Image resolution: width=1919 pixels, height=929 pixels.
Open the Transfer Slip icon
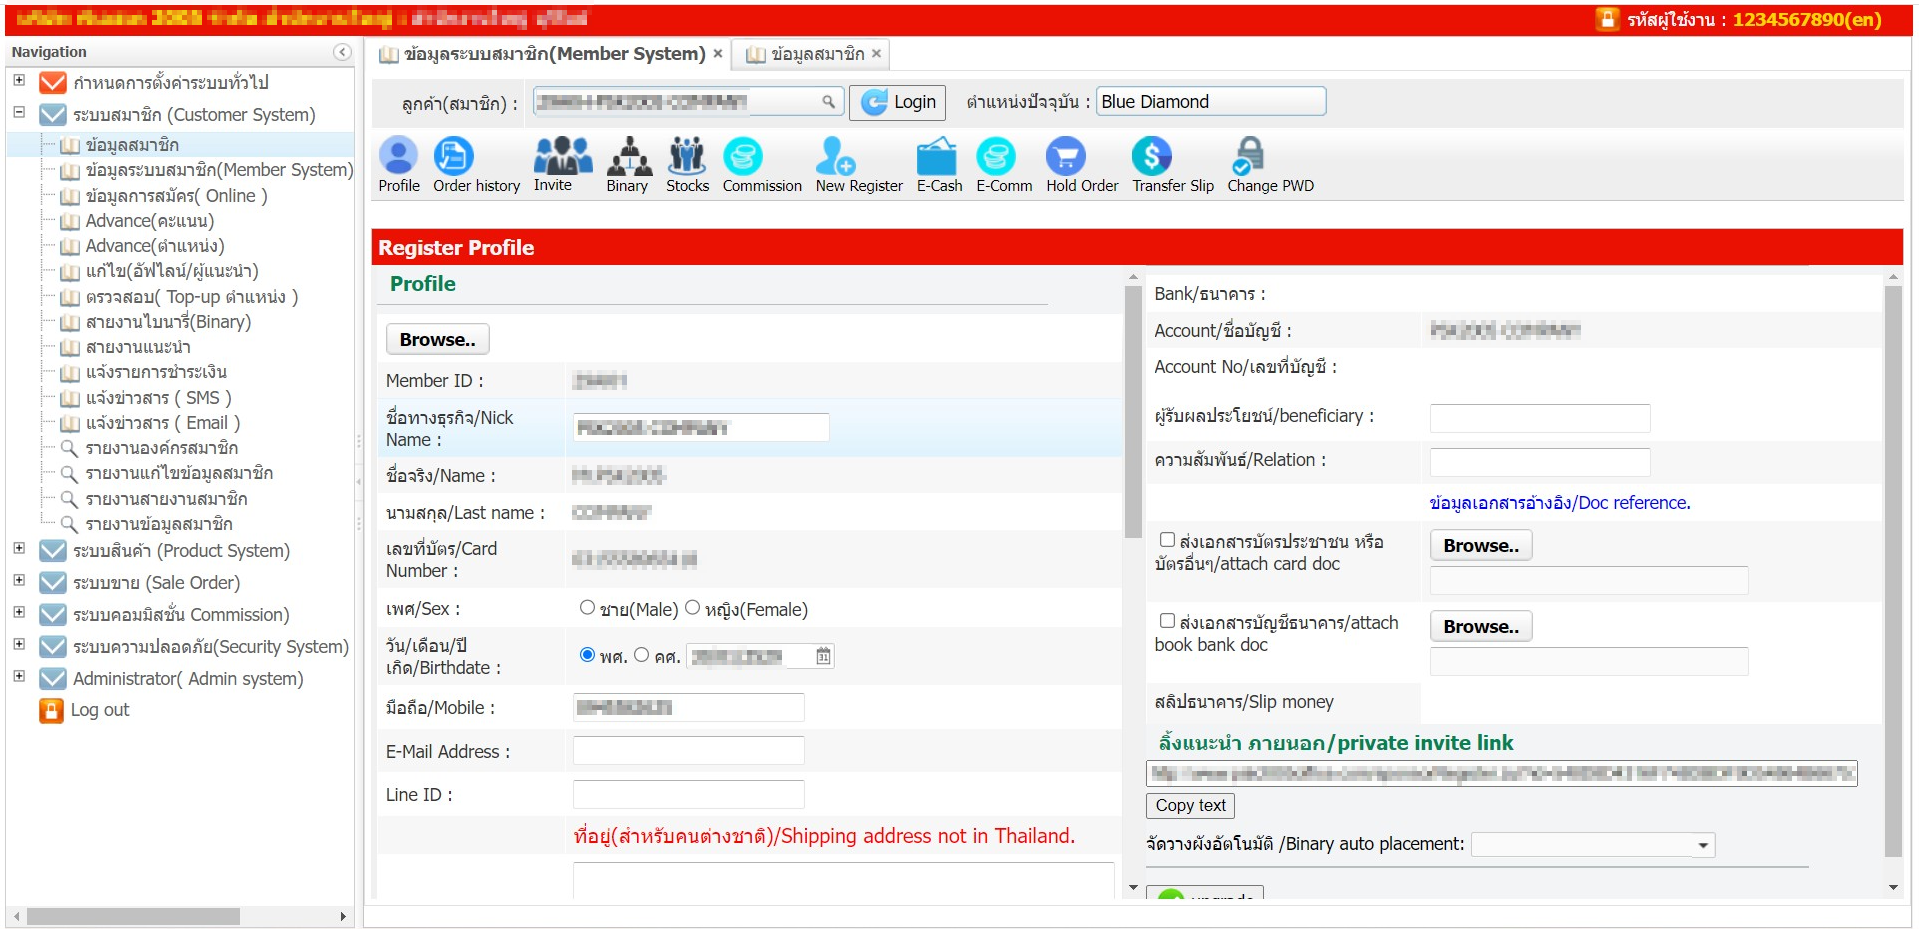tap(1151, 157)
